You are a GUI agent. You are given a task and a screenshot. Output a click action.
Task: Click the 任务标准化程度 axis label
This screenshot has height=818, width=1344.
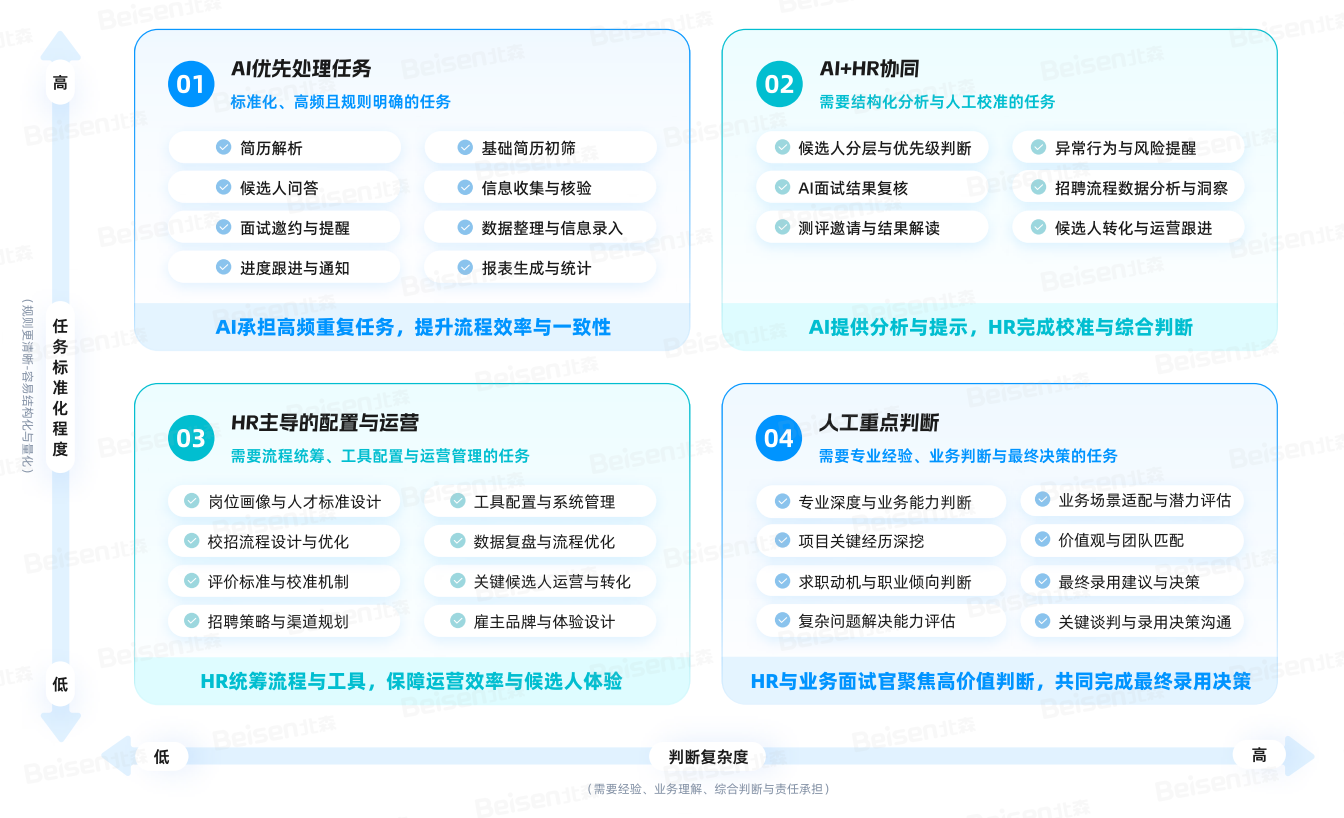point(60,387)
